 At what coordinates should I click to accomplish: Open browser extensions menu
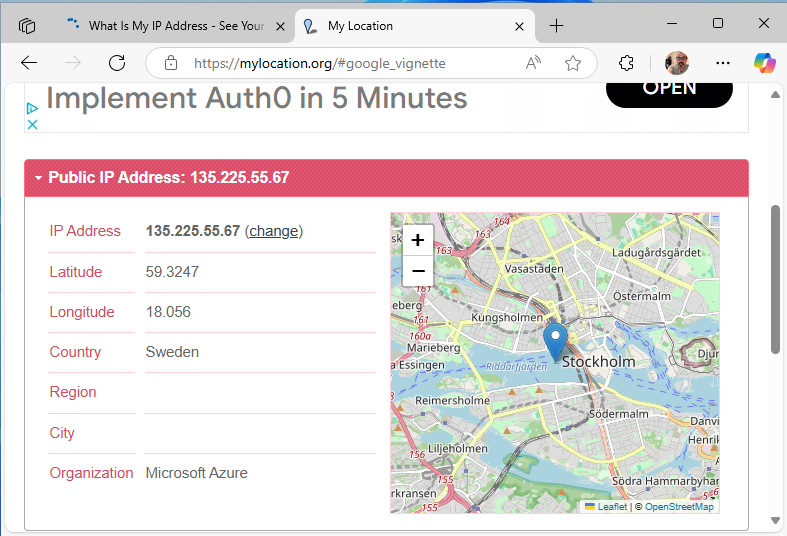point(626,63)
